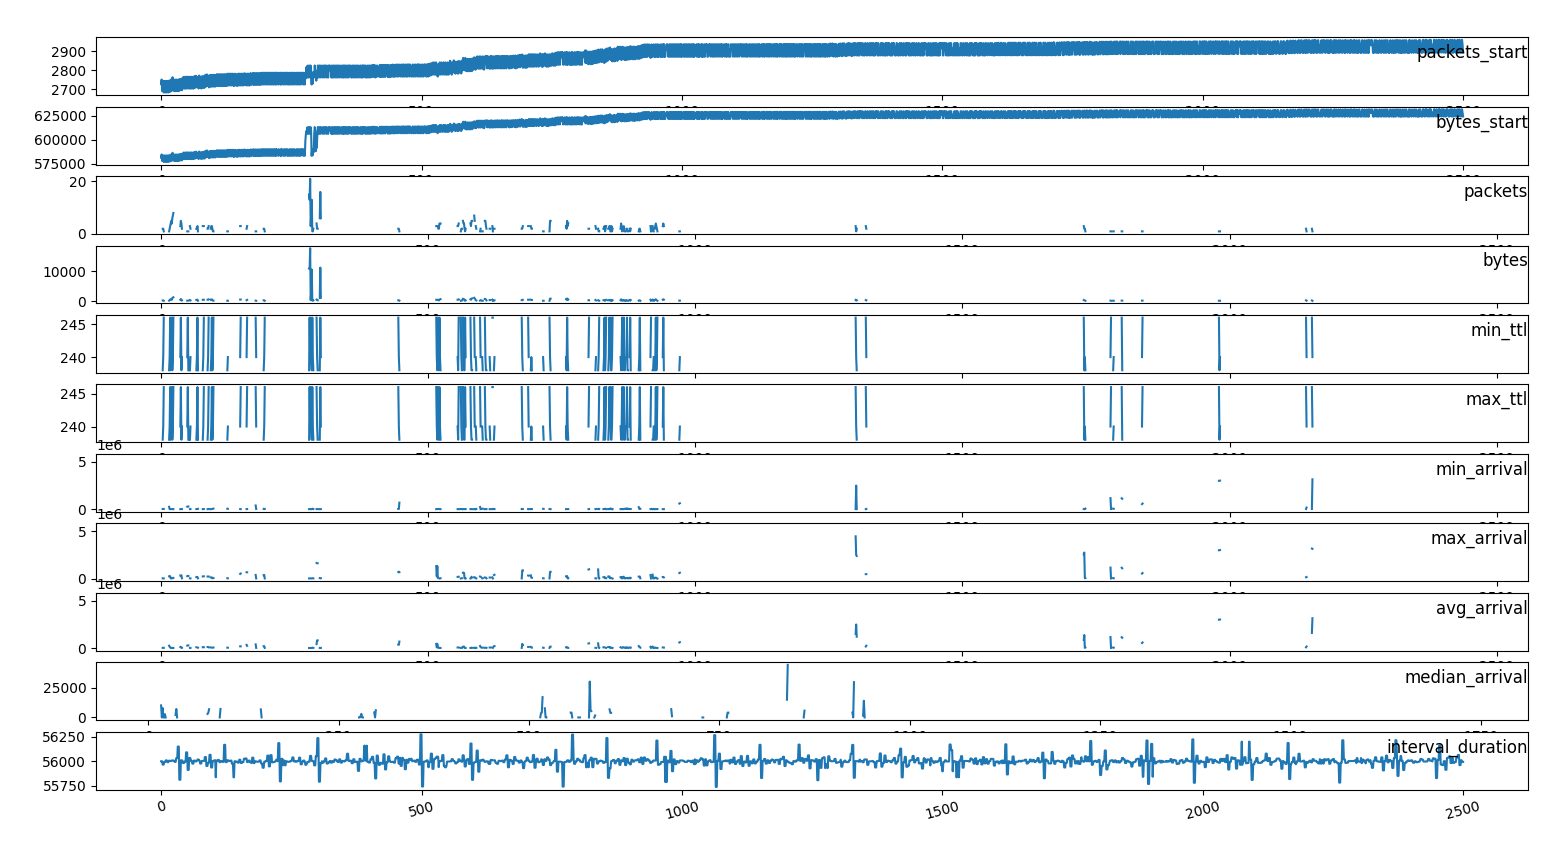This screenshot has width=1556, height=846.
Task: Click the 20 tick on packets axis
Action: (x=80, y=182)
